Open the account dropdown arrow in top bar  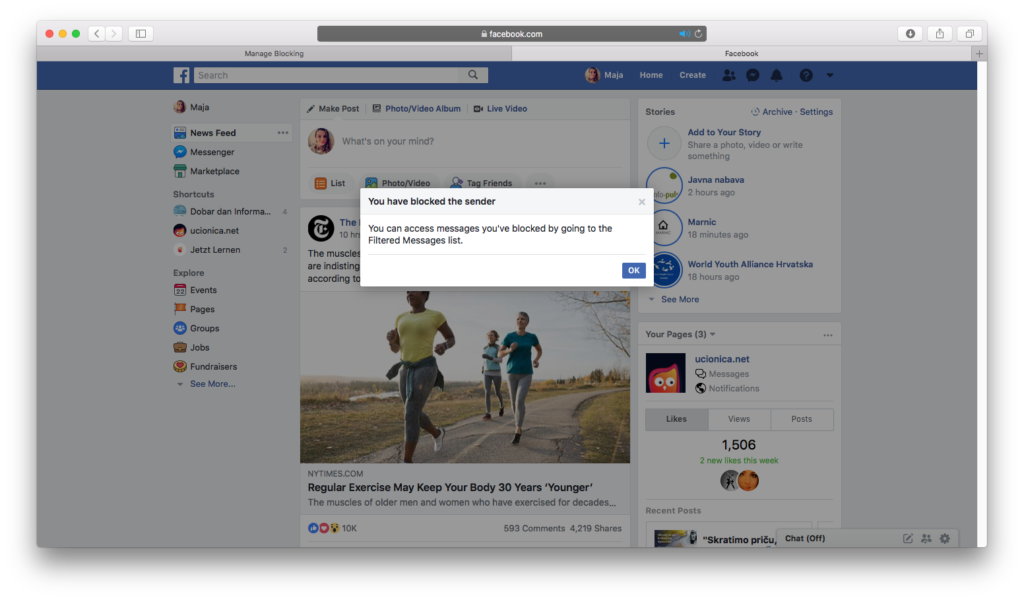829,75
